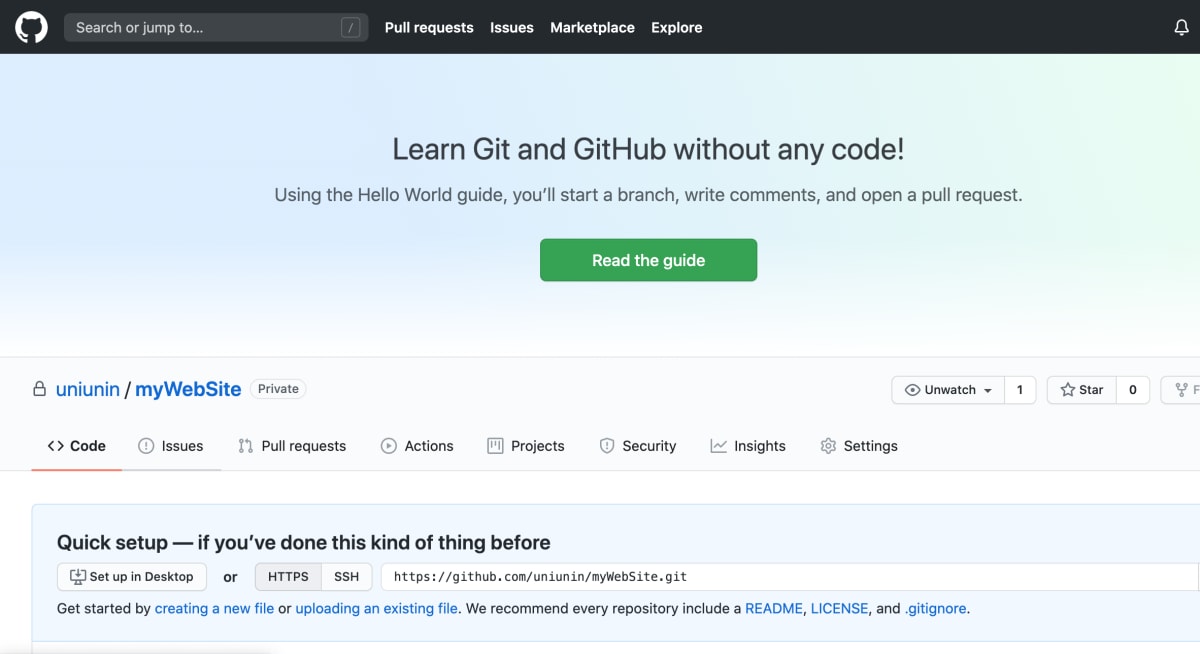Open the README recommendation link
The width and height of the screenshot is (1200, 654).
point(774,608)
